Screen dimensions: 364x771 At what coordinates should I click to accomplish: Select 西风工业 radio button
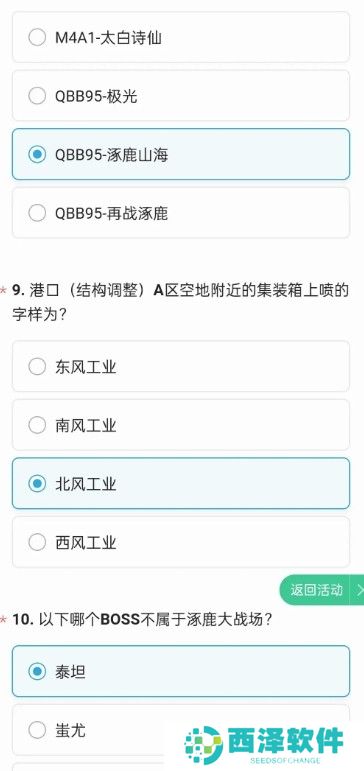click(x=37, y=542)
